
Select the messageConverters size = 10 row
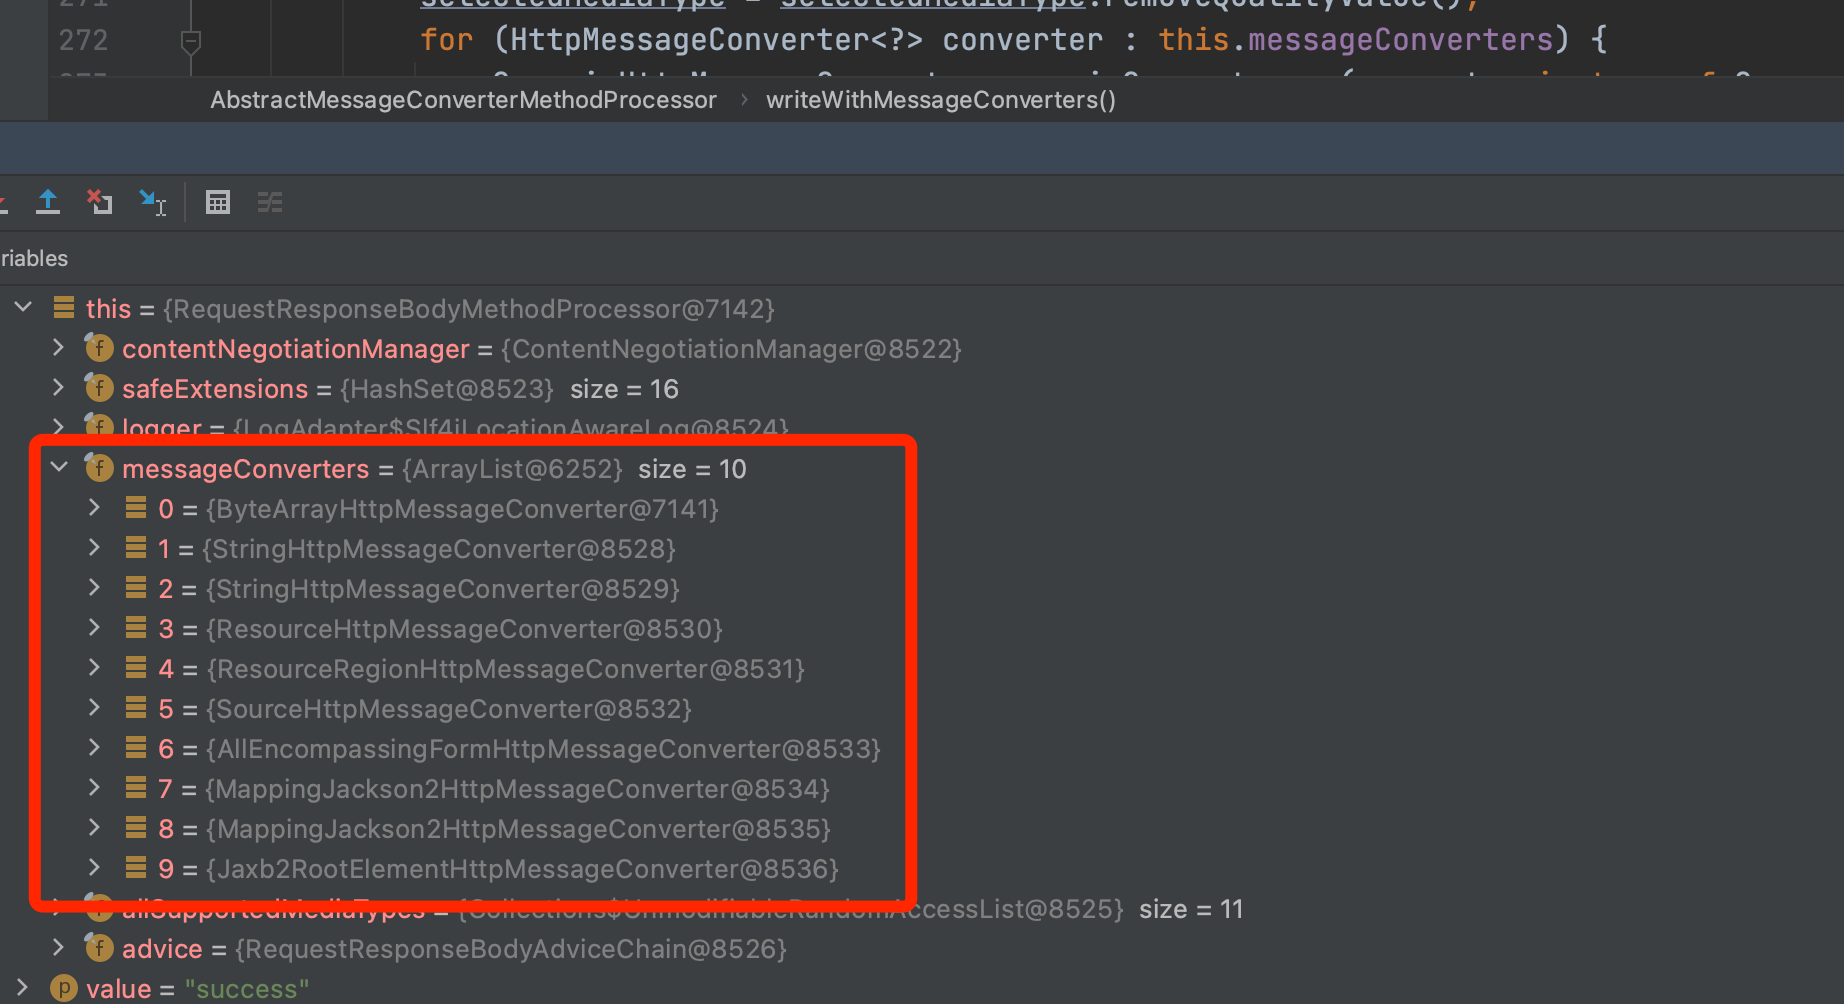tap(922, 469)
